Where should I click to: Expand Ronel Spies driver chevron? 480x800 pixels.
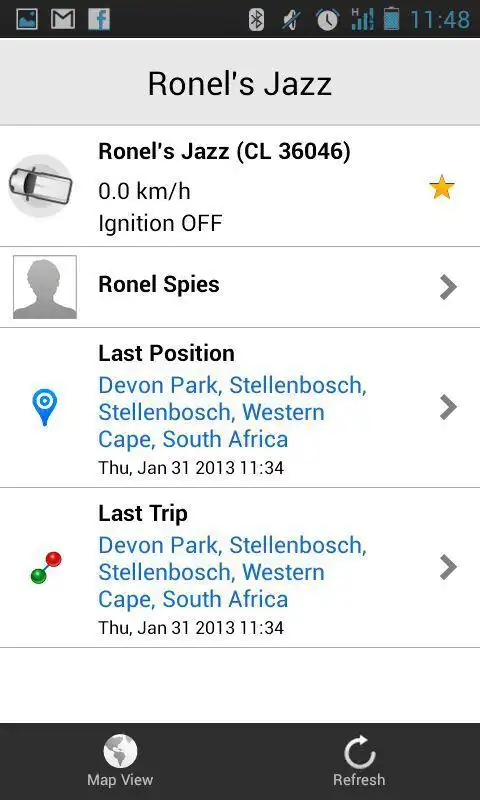click(x=448, y=287)
